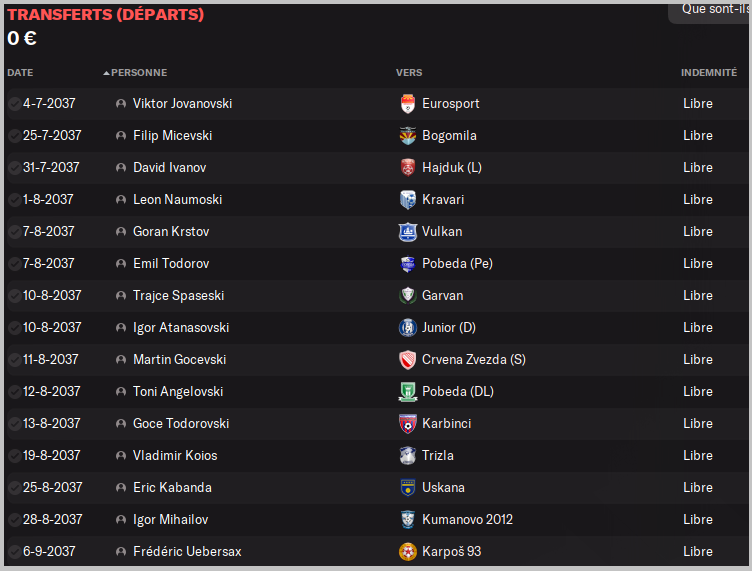The width and height of the screenshot is (752, 571).
Task: Open the "Que sont-ils" button at top right
Action: [x=712, y=9]
